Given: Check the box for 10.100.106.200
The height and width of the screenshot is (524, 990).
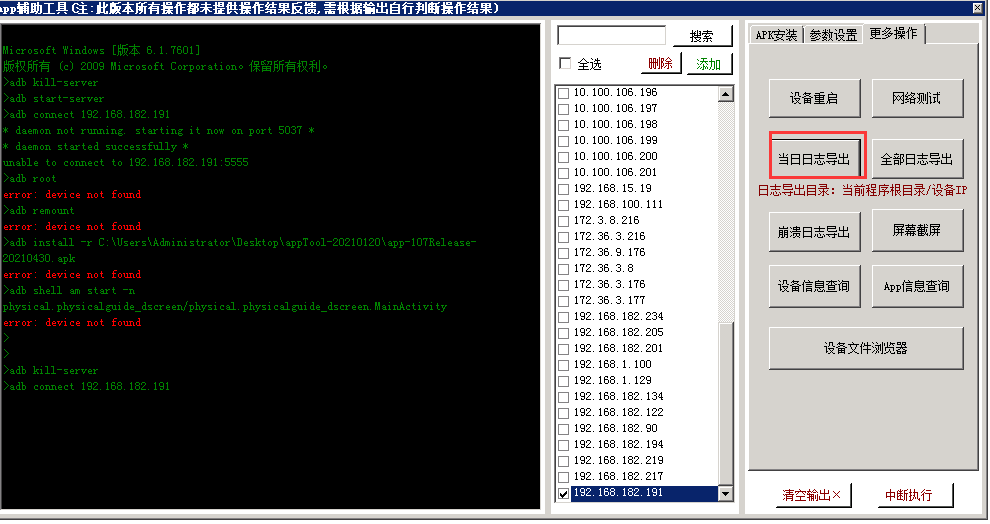Looking at the screenshot, I should coord(564,157).
